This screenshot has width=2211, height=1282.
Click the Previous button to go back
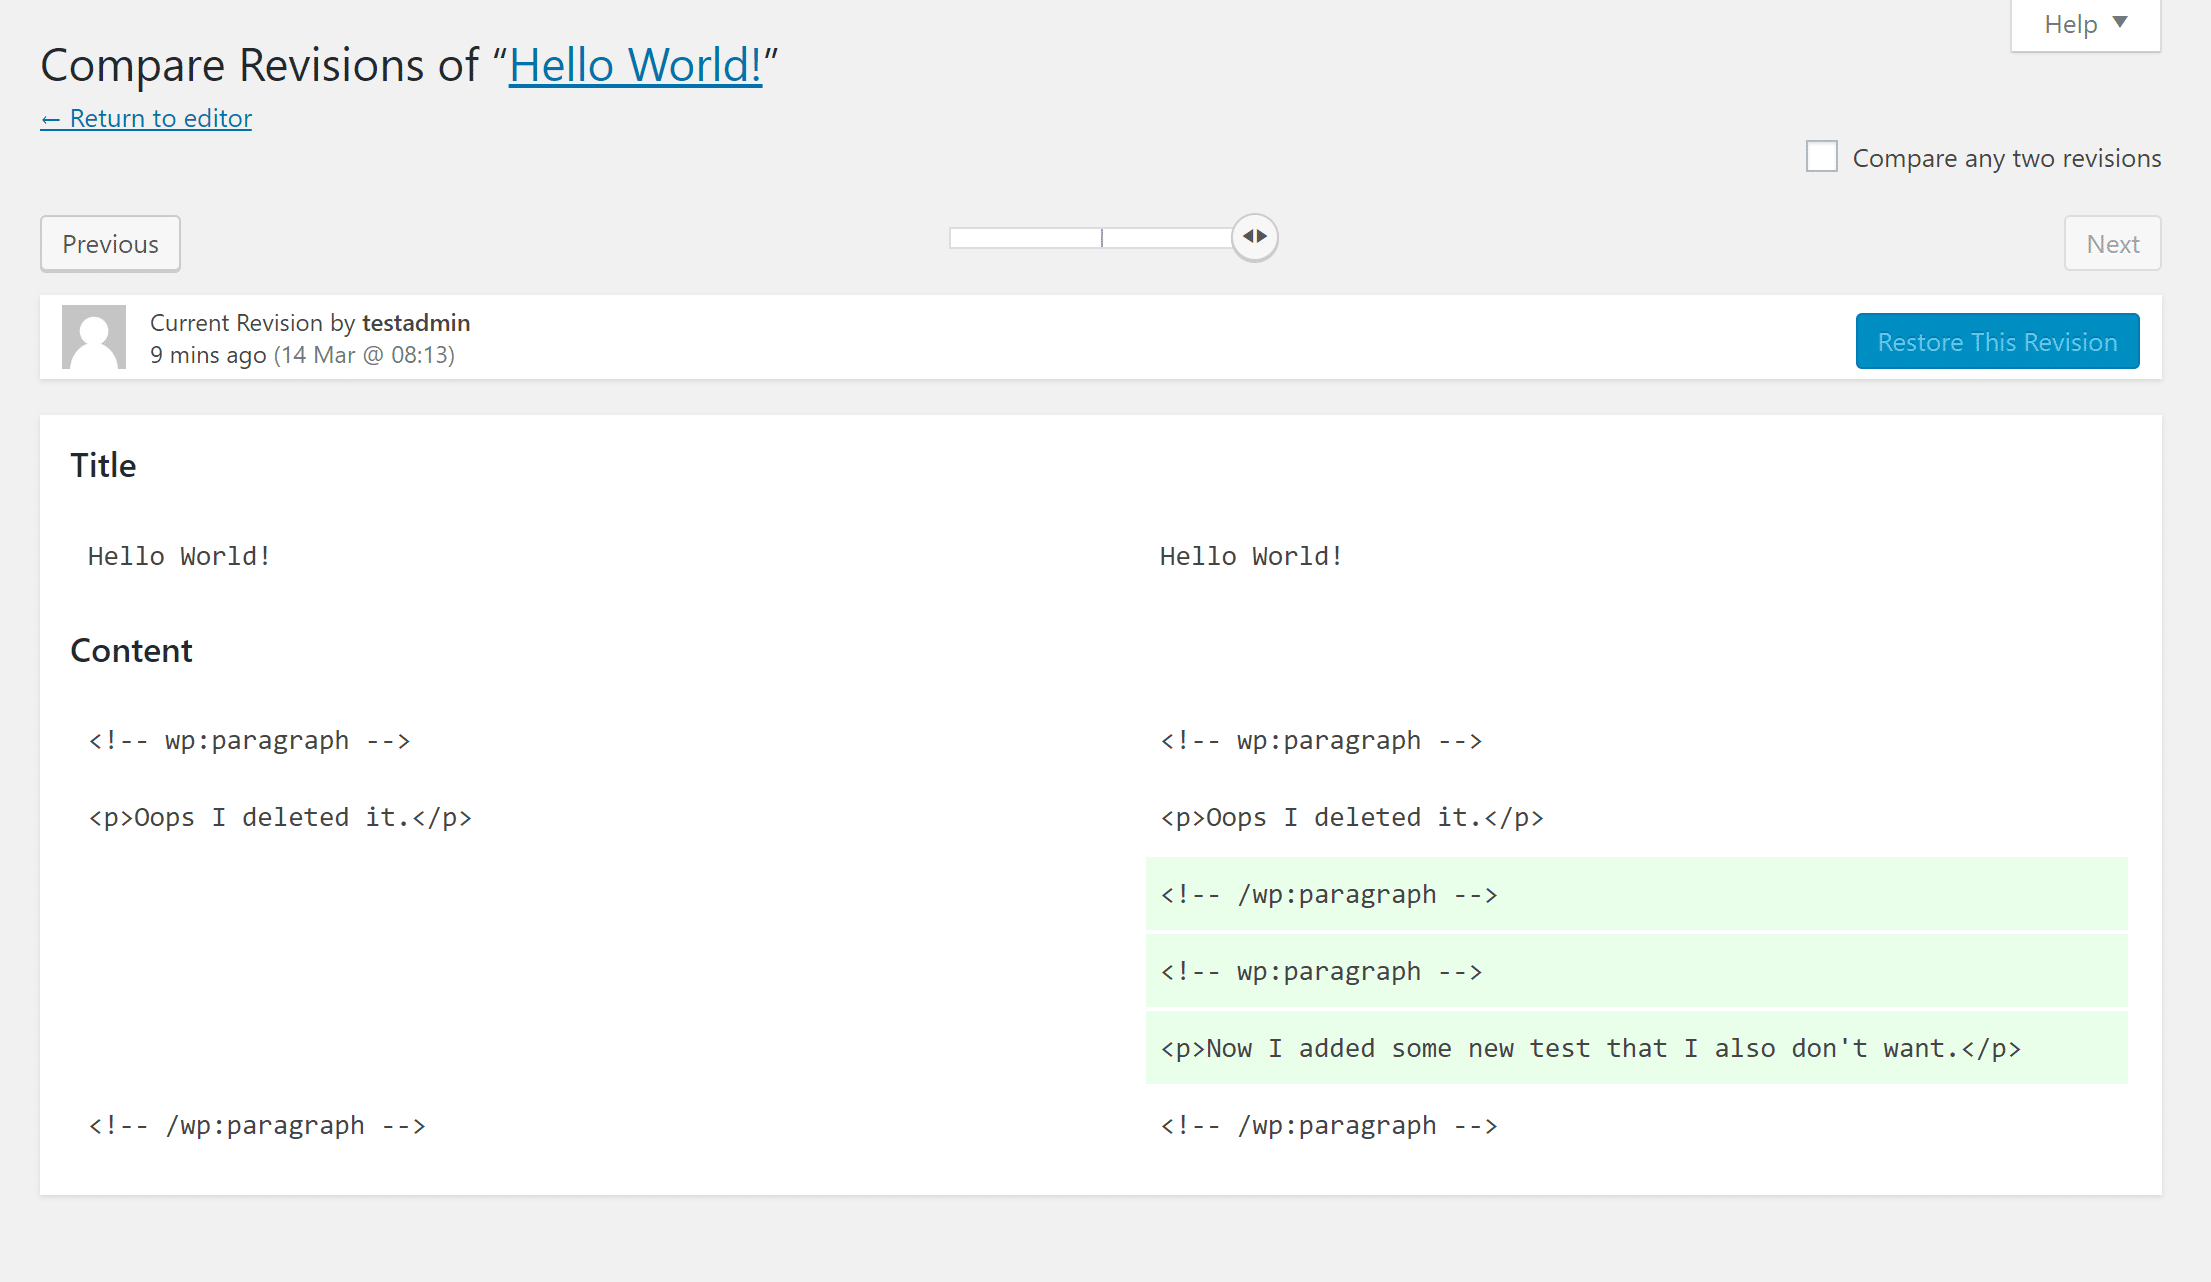click(108, 243)
